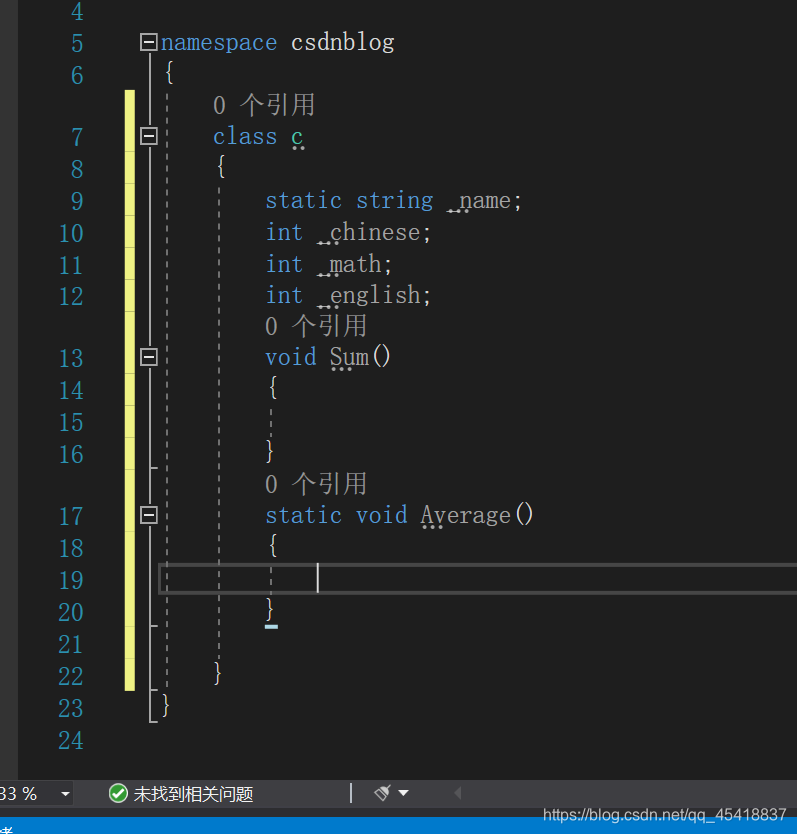Click the horizontal scroll left arrow

pyautogui.click(x=458, y=794)
